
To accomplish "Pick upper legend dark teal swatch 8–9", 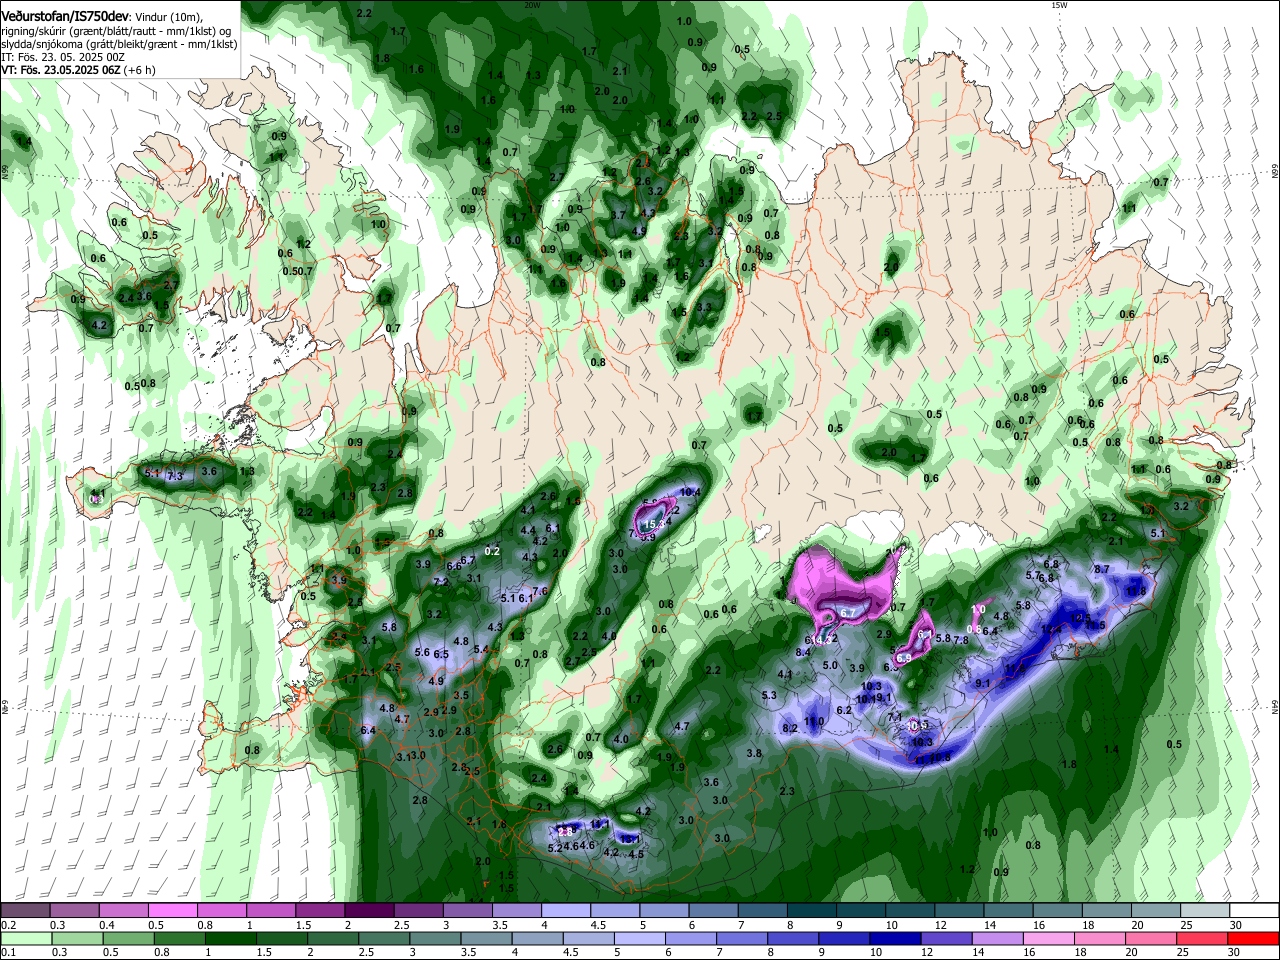I will 810,910.
